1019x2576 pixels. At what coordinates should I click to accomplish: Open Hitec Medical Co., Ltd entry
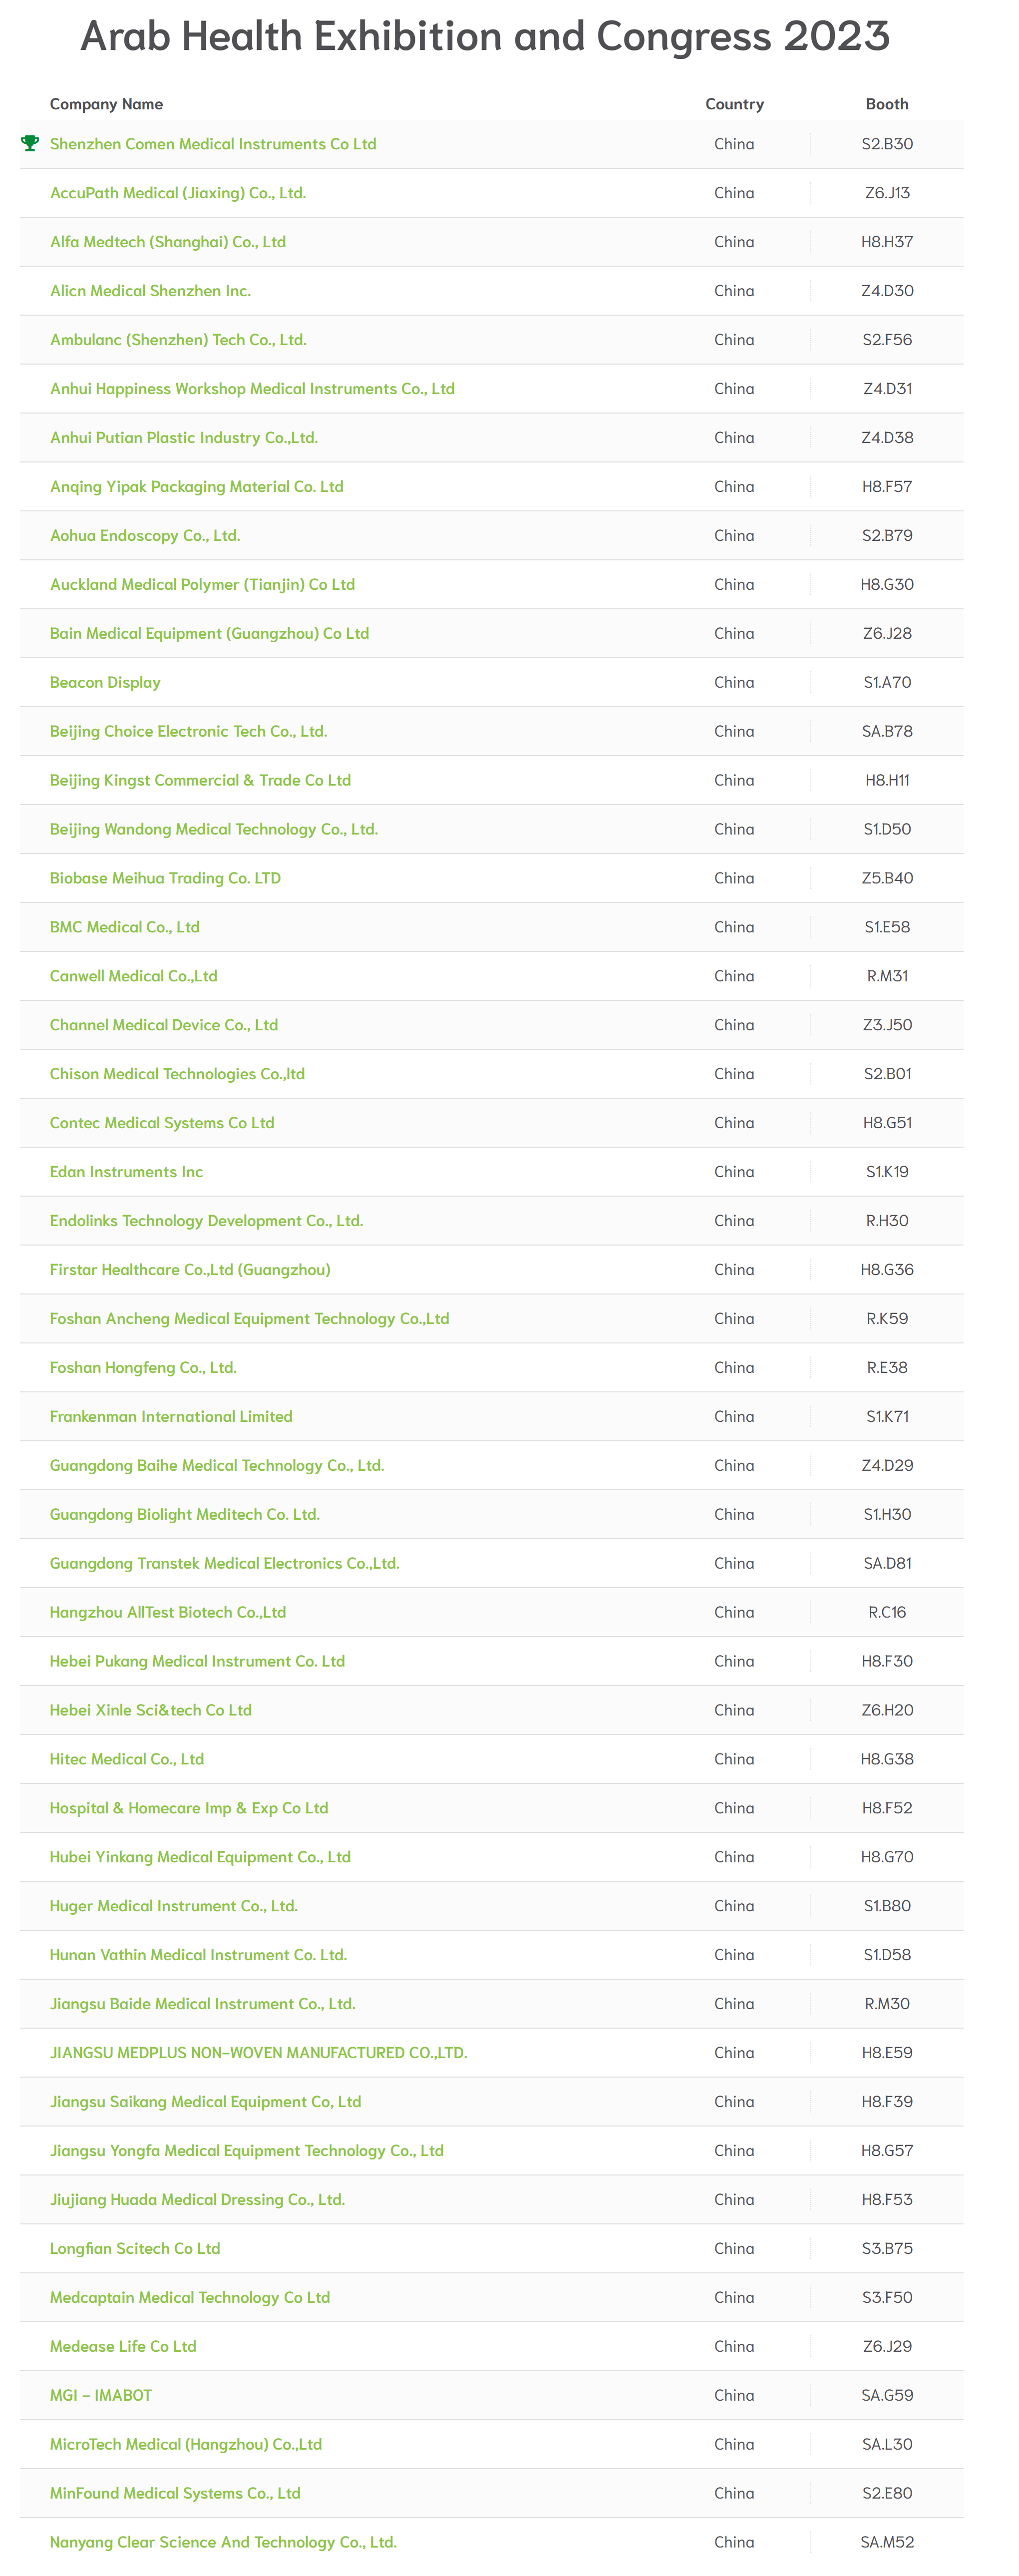(x=127, y=1759)
